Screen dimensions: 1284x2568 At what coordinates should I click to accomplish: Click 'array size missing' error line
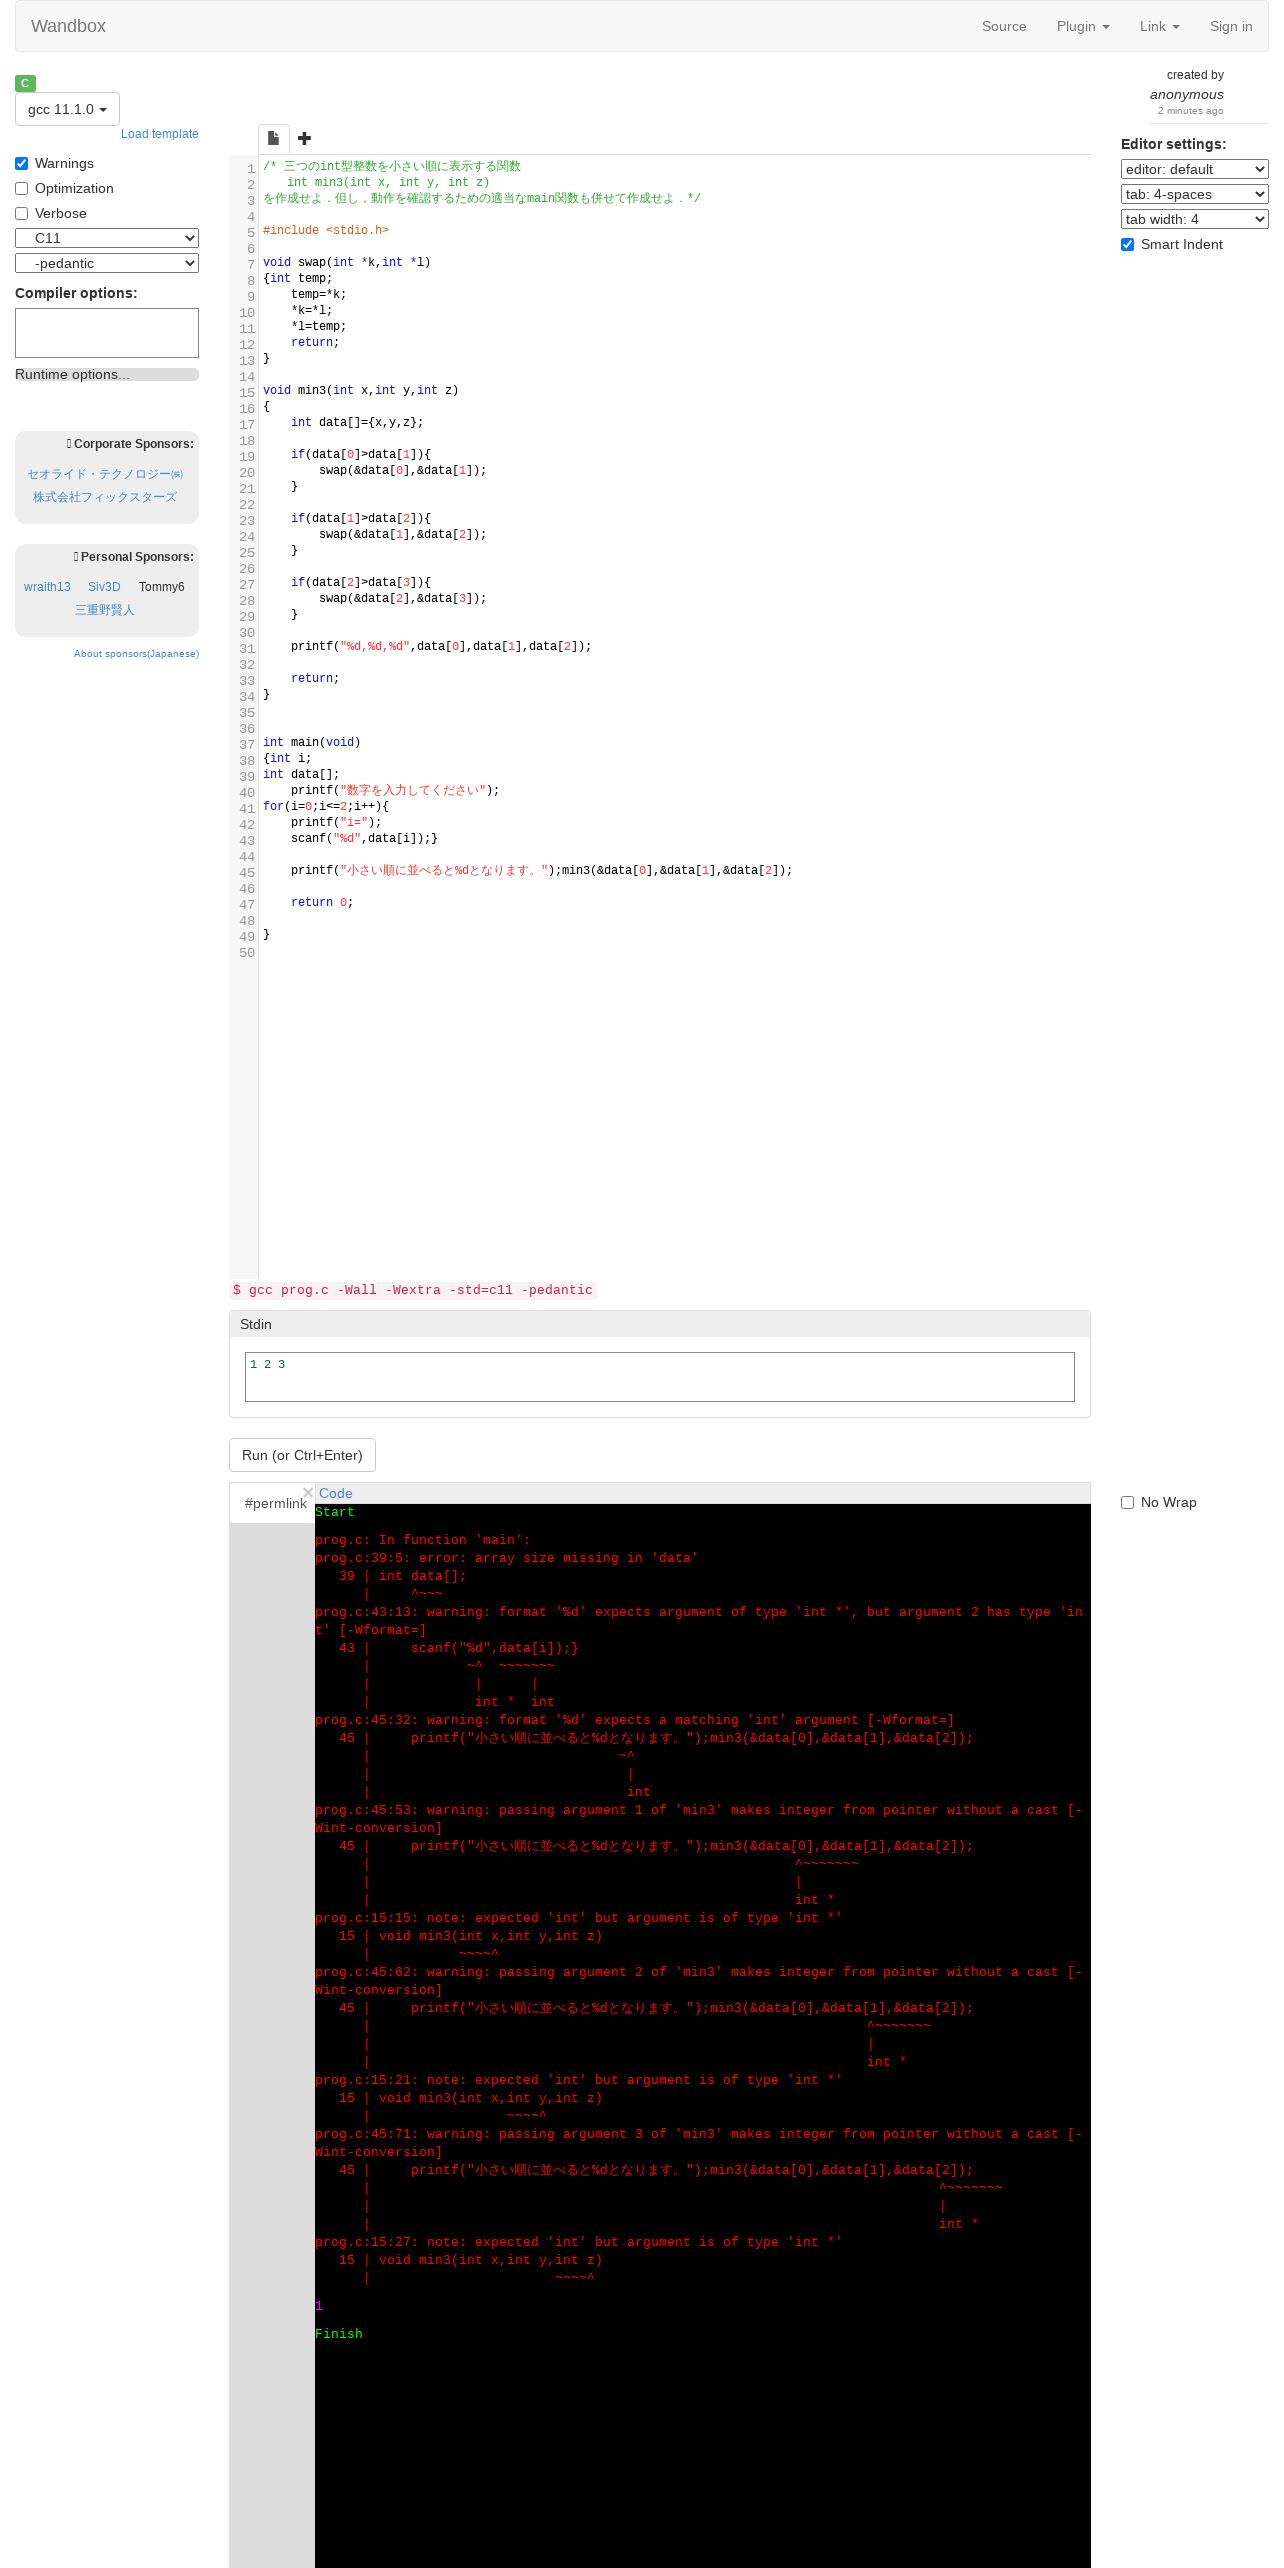pyautogui.click(x=507, y=1558)
